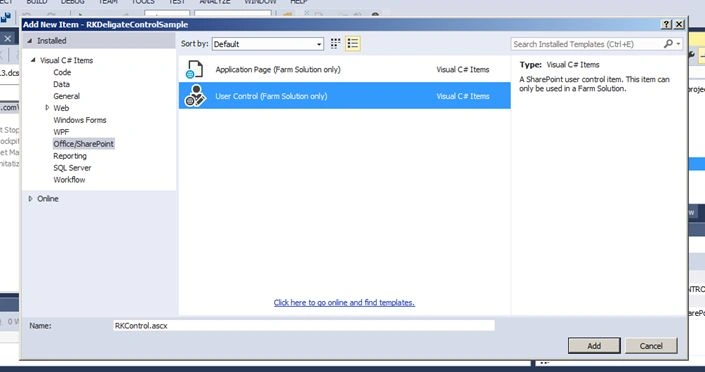Click User Control (Farm Solution only) text
Screen dimensions: 705x372
271,96
